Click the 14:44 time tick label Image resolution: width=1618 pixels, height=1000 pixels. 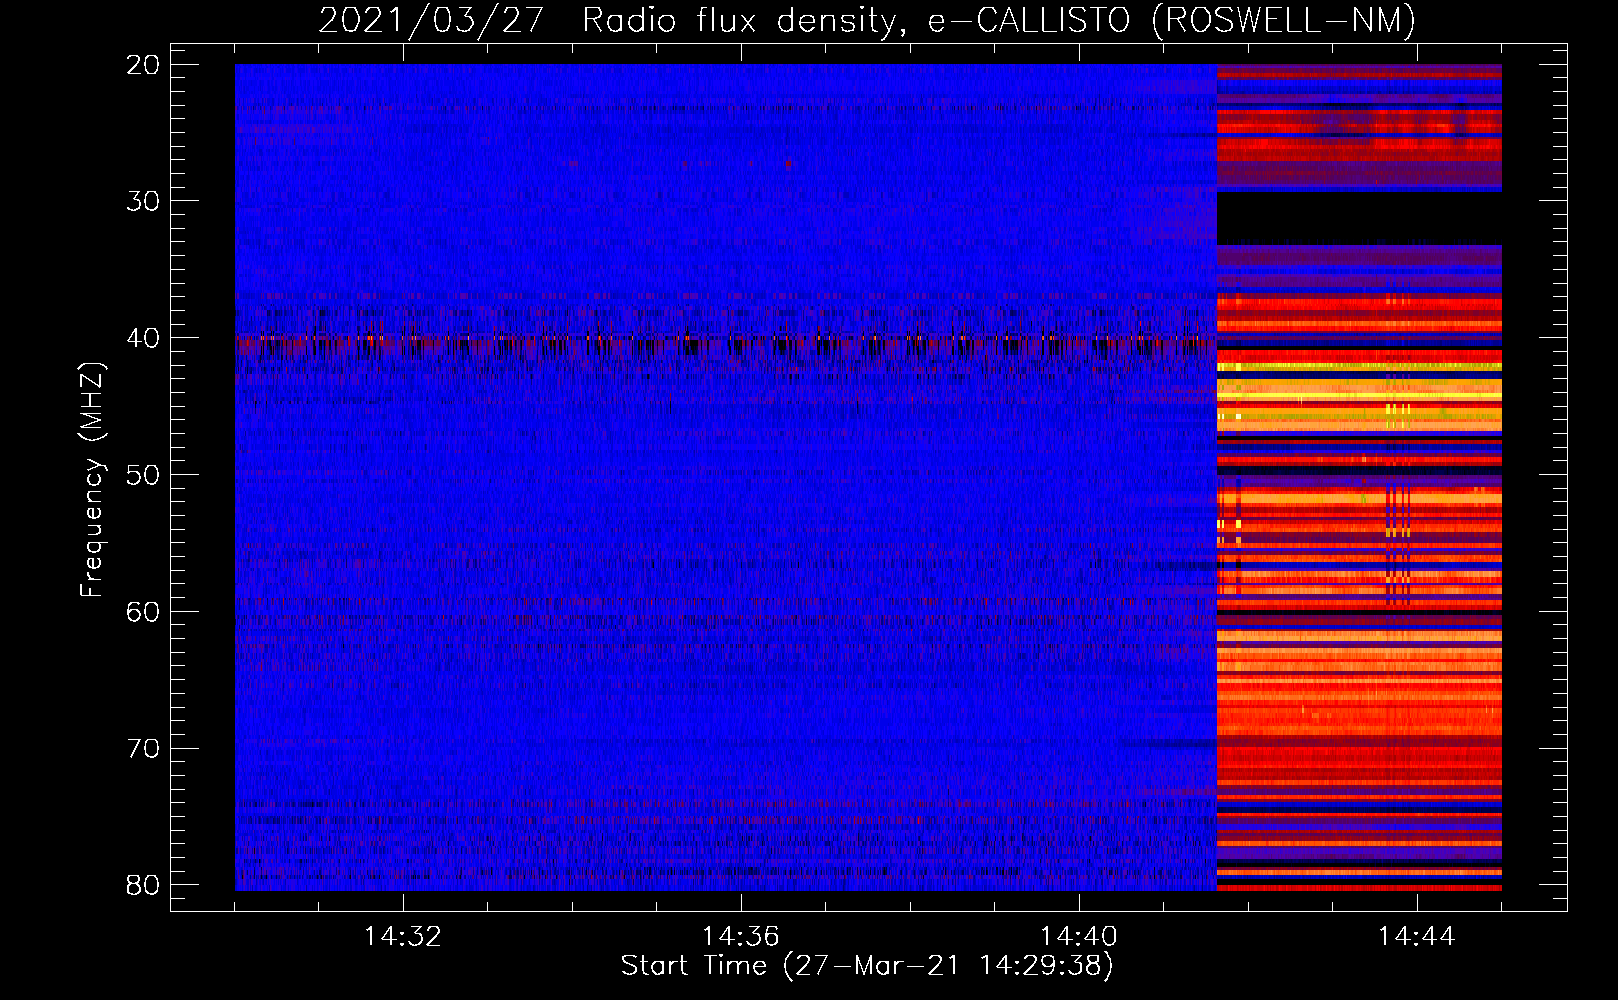[1417, 937]
